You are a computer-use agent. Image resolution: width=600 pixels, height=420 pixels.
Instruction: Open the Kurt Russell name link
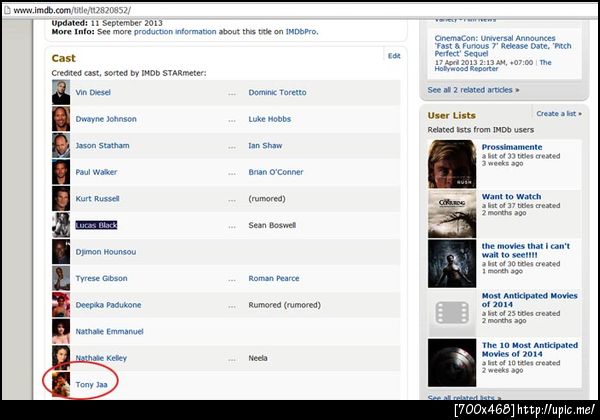click(97, 199)
